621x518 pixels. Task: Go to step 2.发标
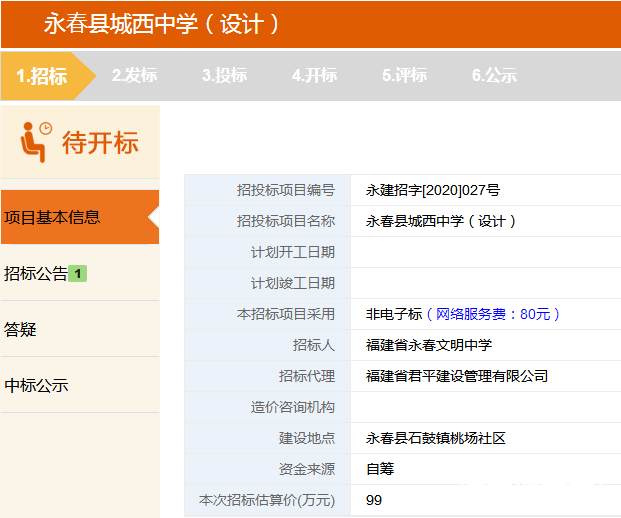pyautogui.click(x=135, y=75)
